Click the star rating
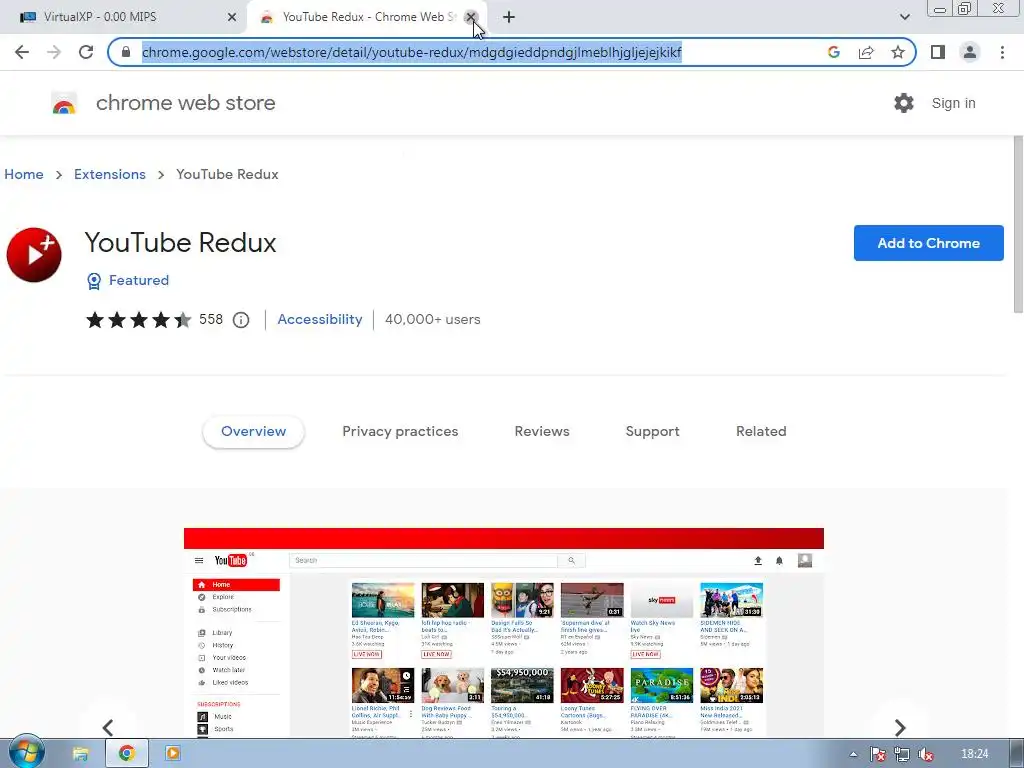This screenshot has width=1024, height=768. (138, 319)
